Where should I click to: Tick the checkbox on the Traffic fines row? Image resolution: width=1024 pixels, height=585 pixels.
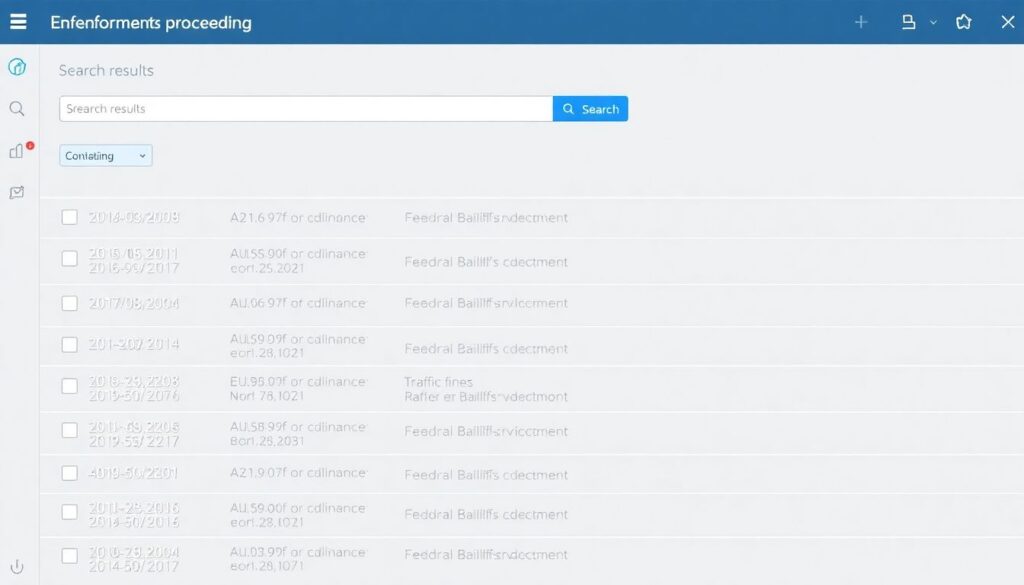[70, 386]
